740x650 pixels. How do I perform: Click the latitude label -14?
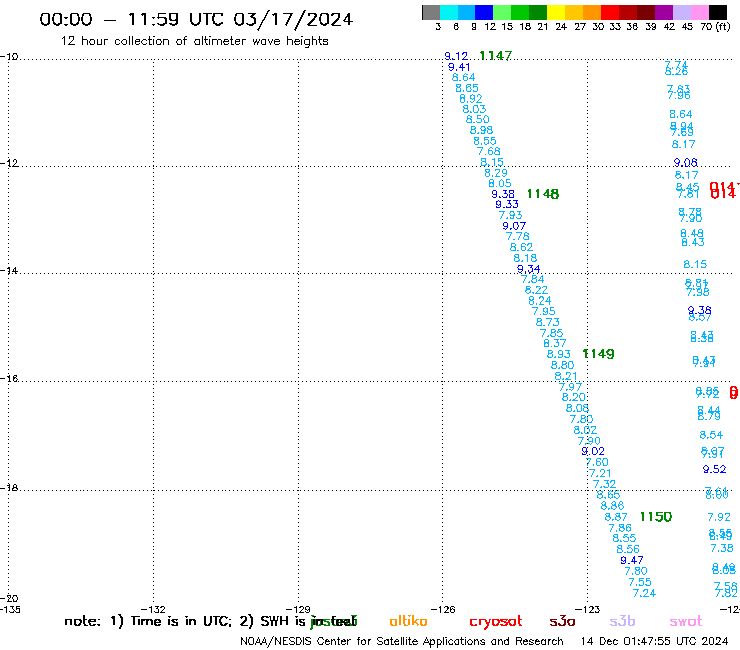9,271
